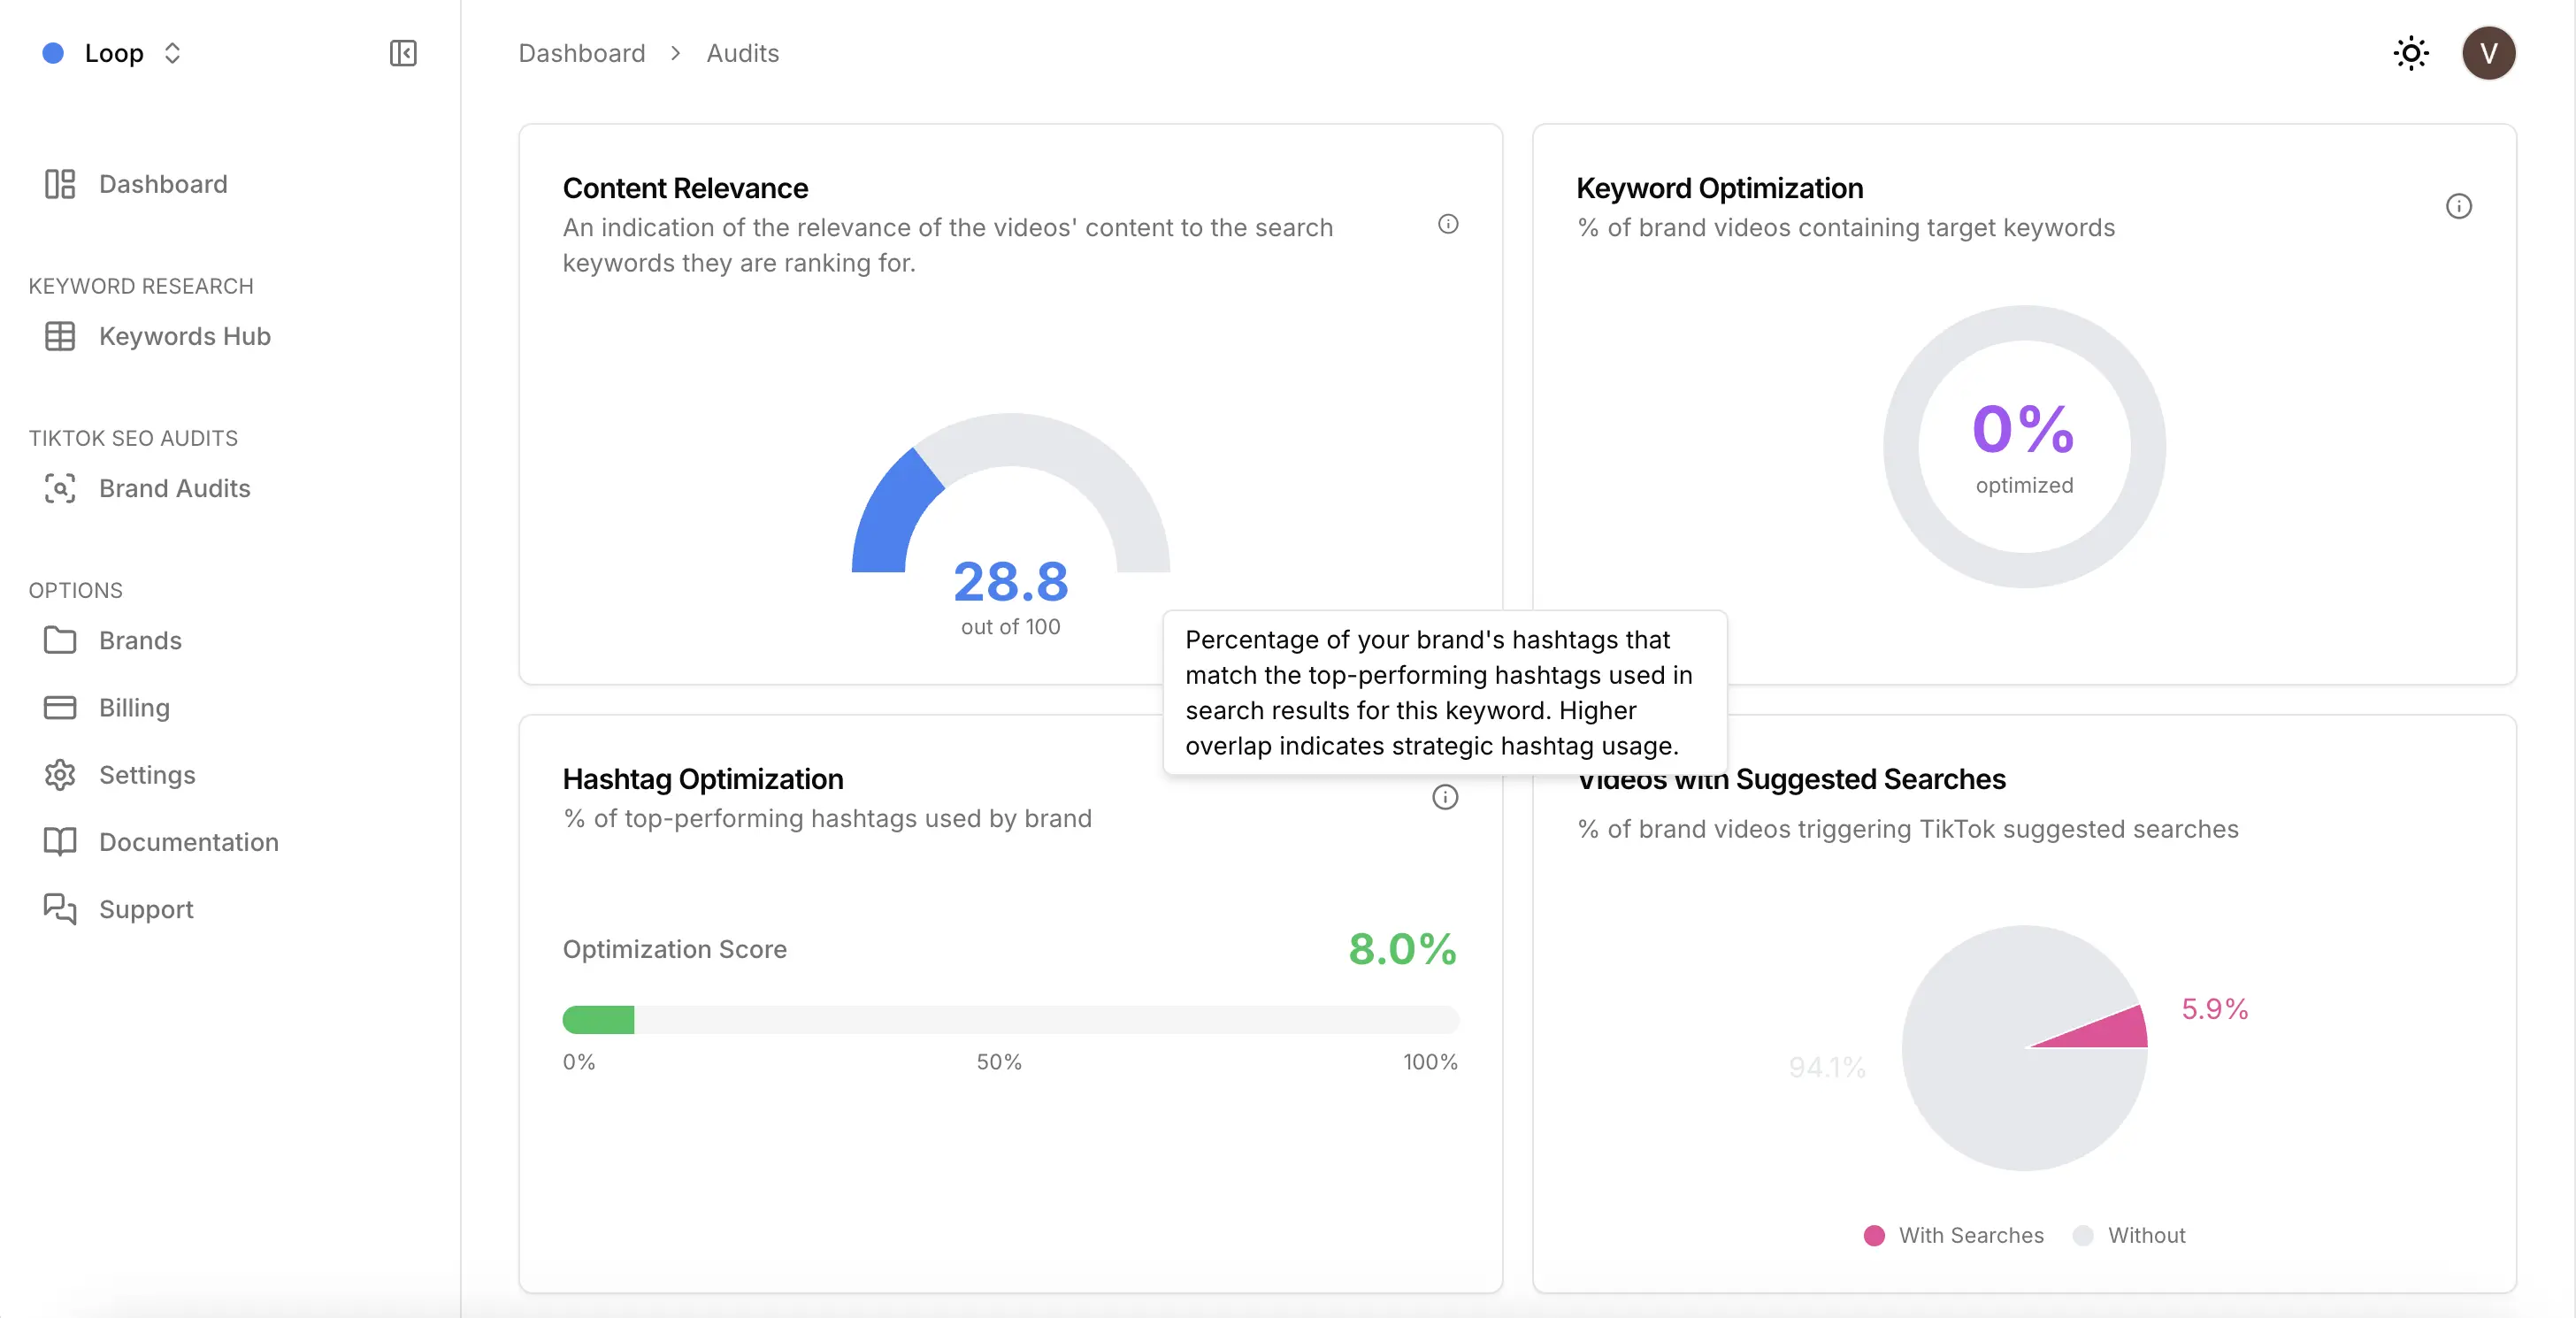
Task: Click the Billing card icon
Action: 60,708
